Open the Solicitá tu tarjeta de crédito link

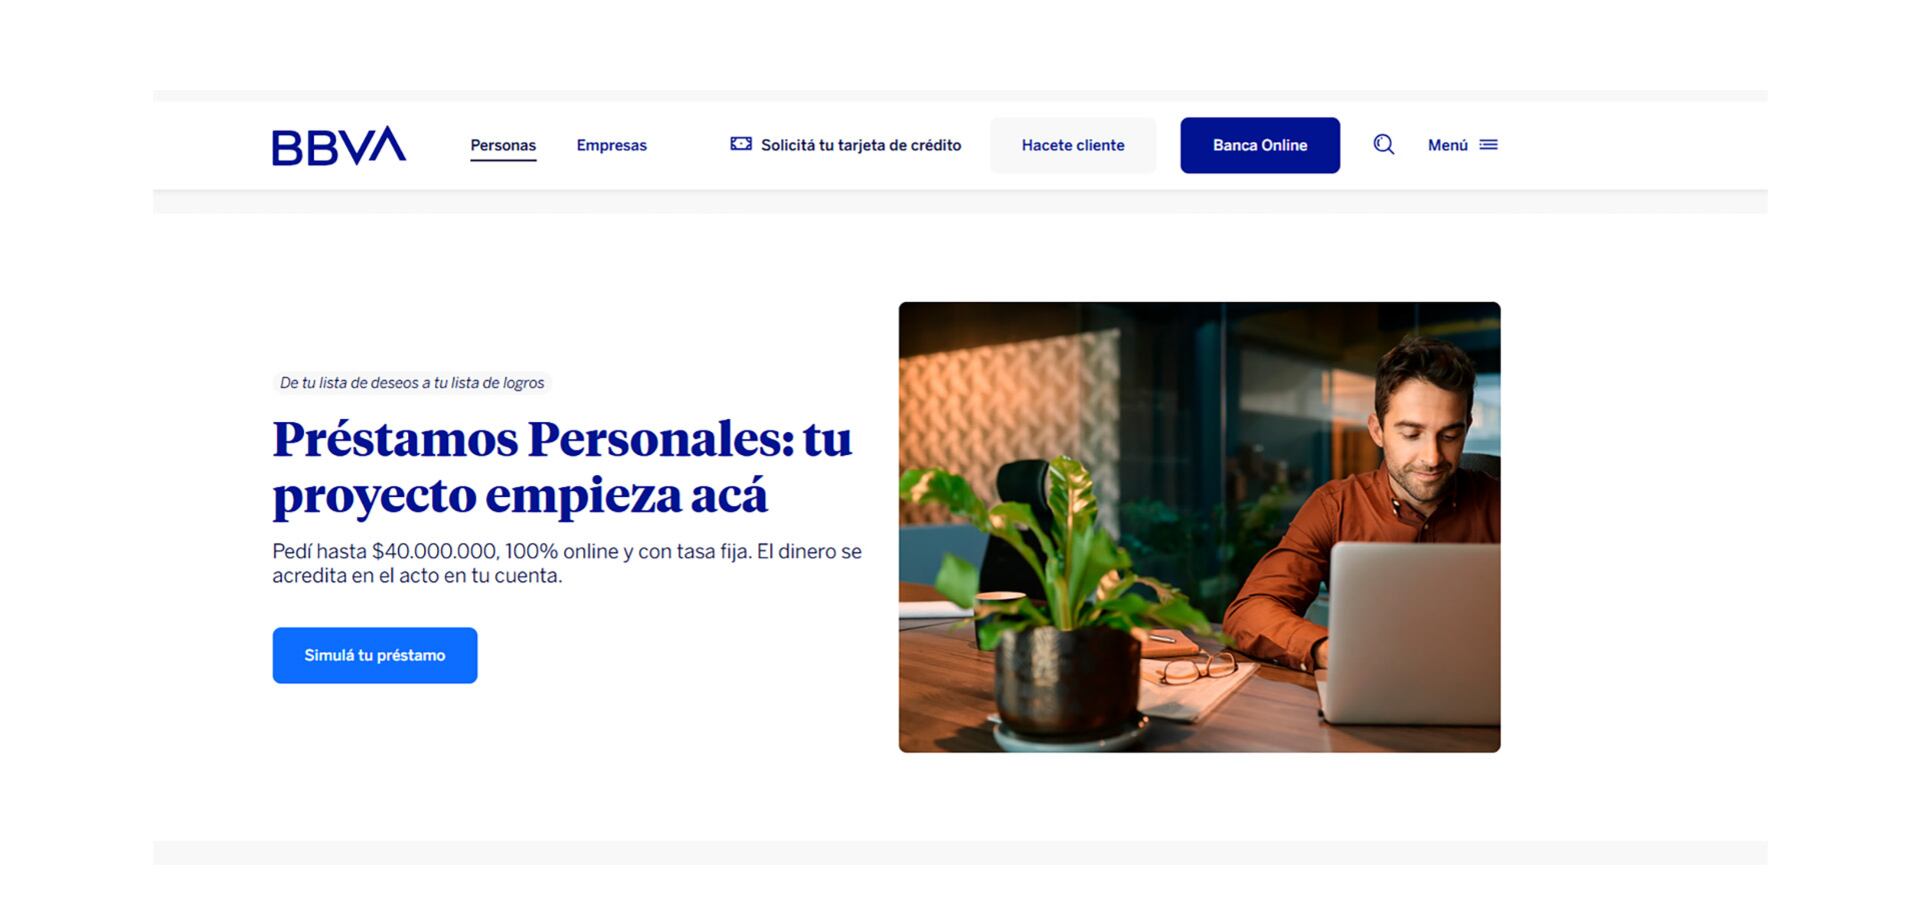click(x=861, y=145)
